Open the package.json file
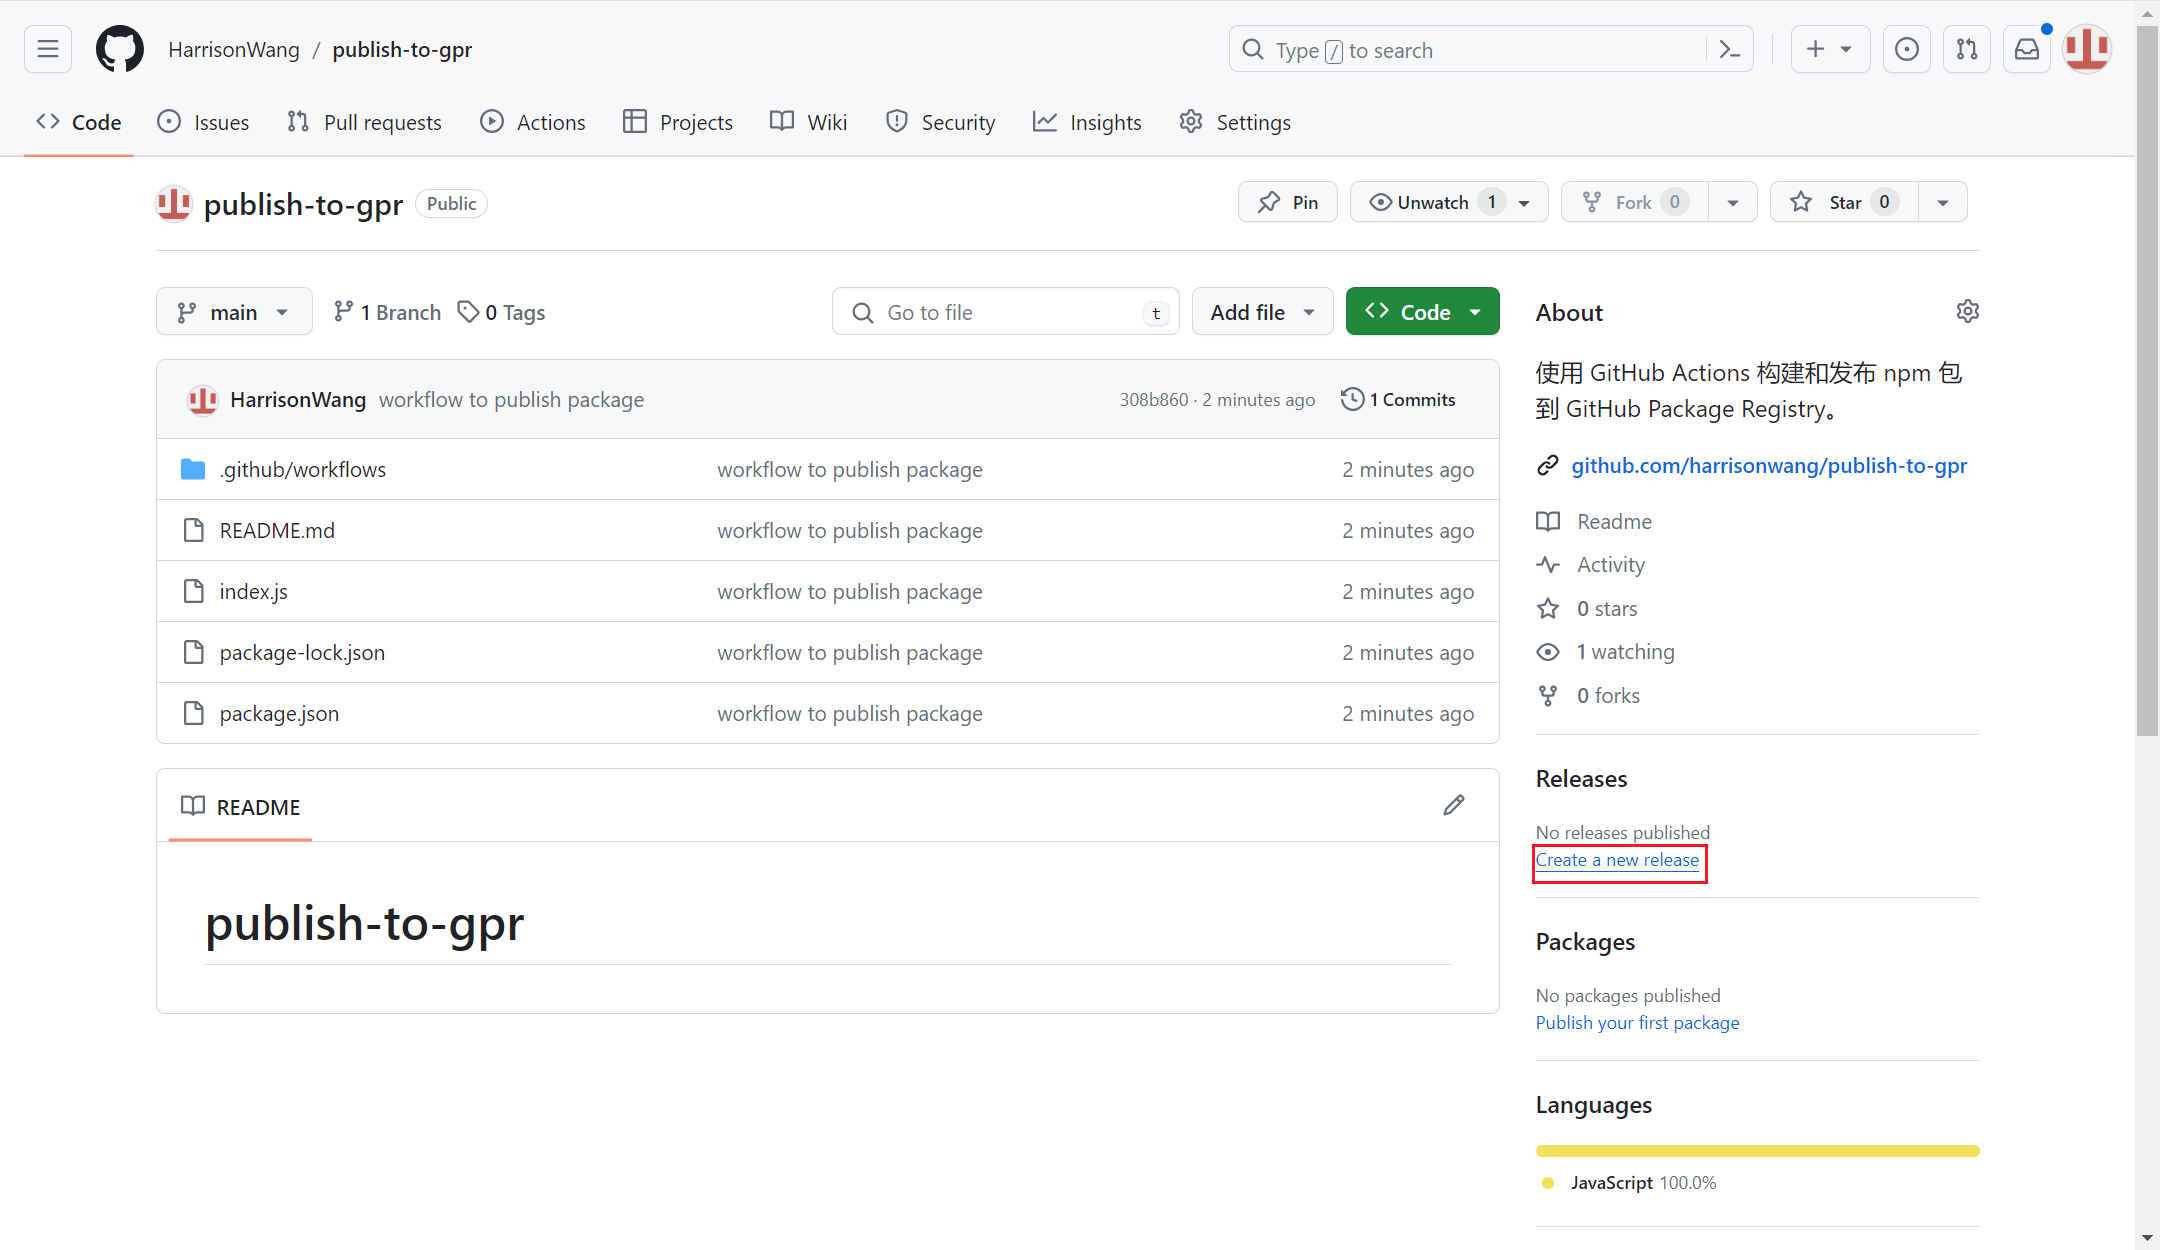Image resolution: width=2160 pixels, height=1250 pixels. pos(279,713)
